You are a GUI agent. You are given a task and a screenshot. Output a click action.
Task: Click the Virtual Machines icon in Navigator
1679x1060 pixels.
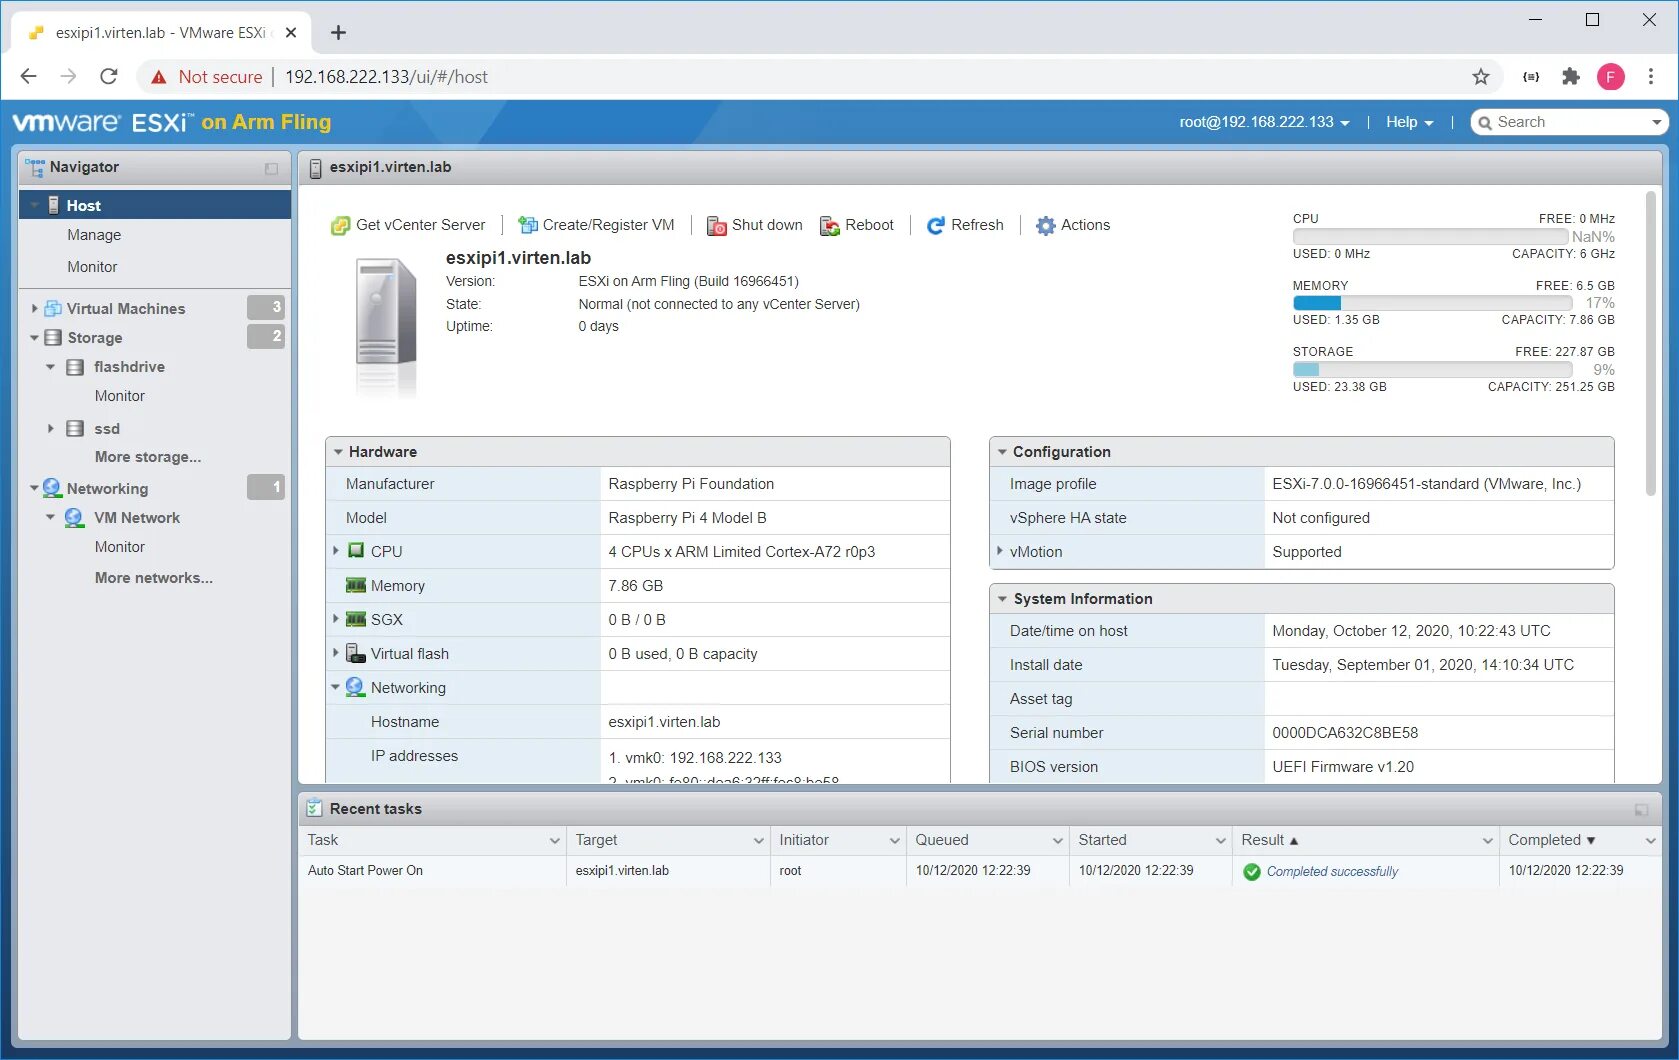pos(53,308)
